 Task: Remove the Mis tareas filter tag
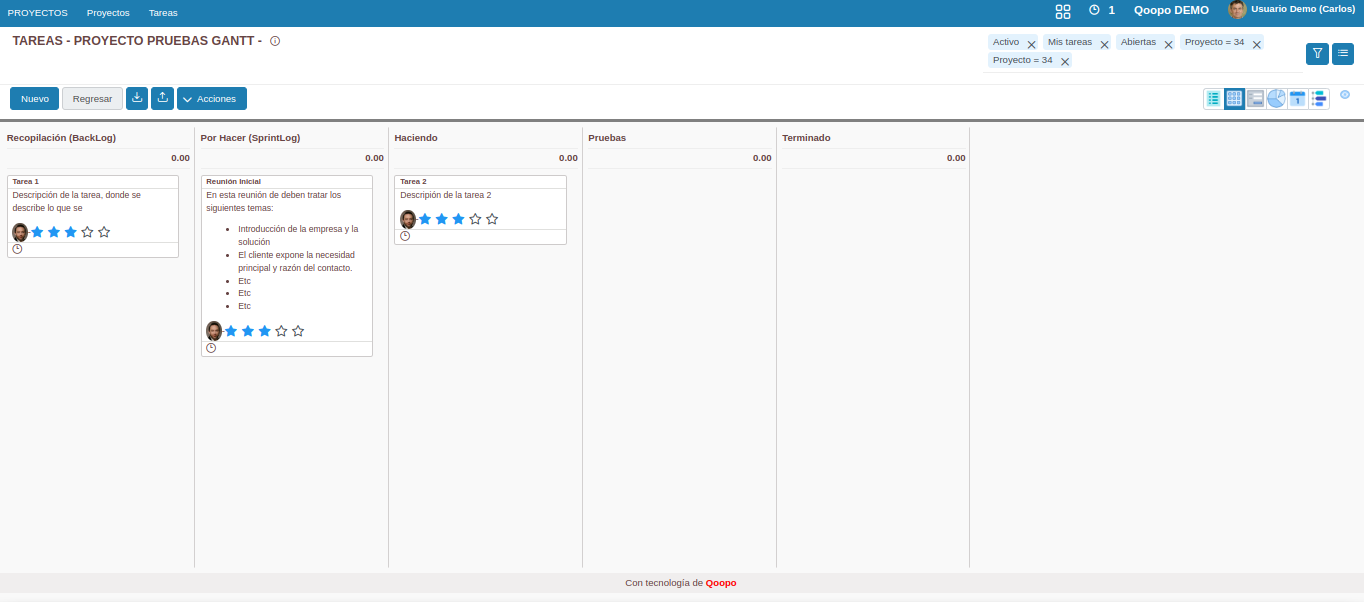1105,44
